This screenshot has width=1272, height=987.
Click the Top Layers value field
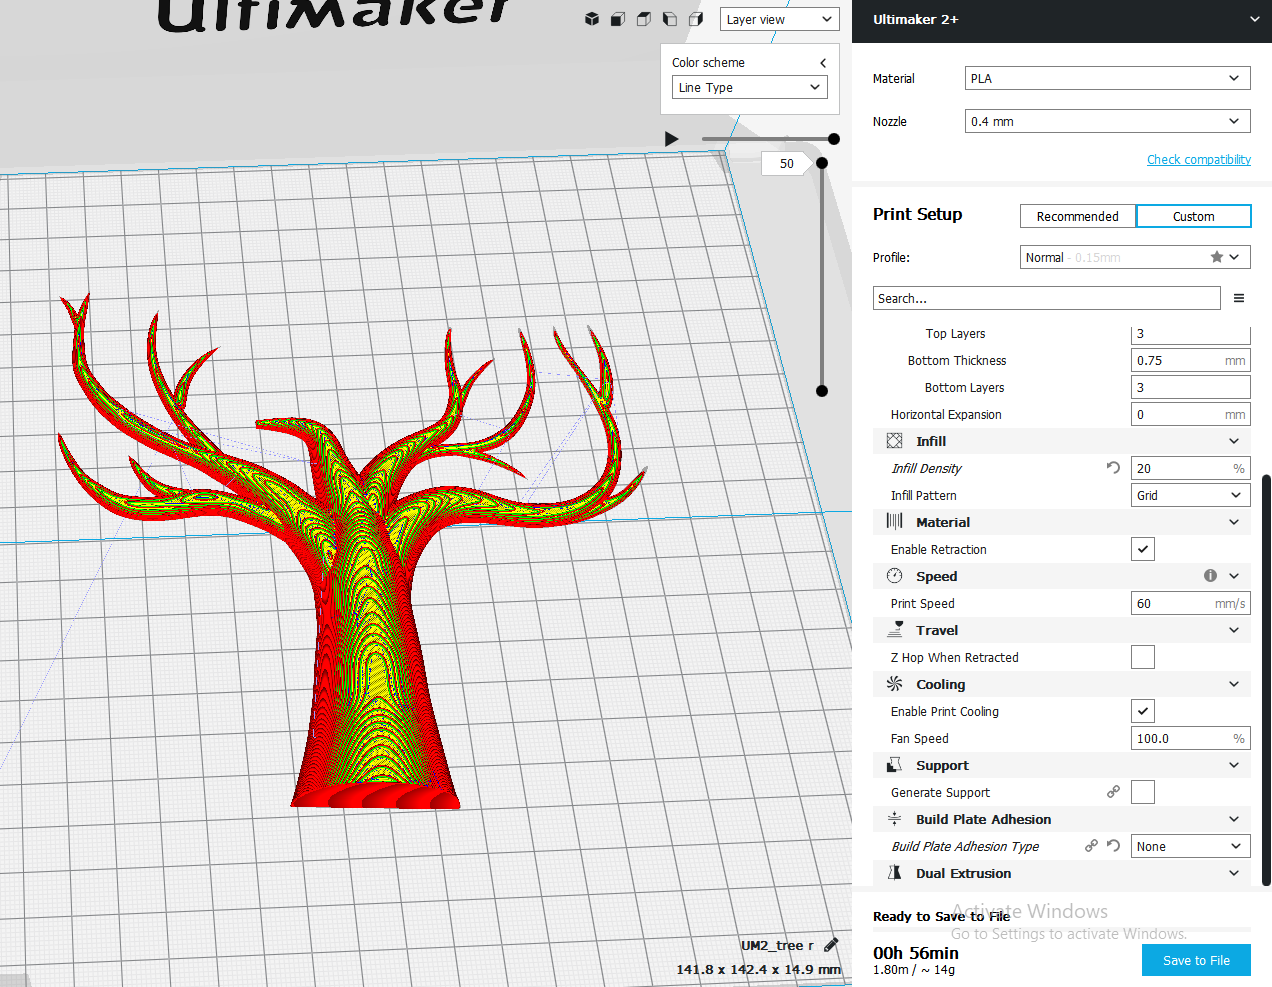coord(1190,334)
